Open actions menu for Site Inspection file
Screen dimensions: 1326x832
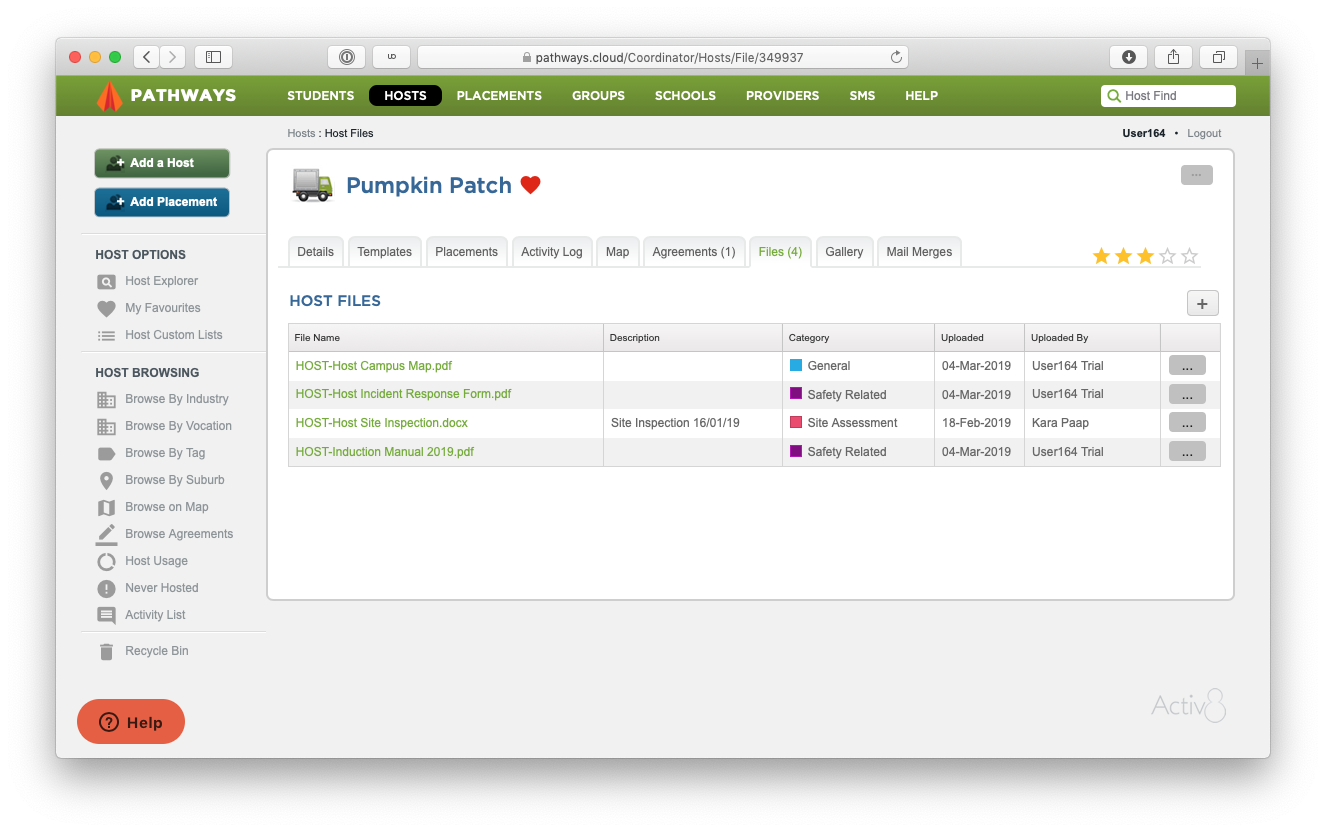[x=1187, y=423]
